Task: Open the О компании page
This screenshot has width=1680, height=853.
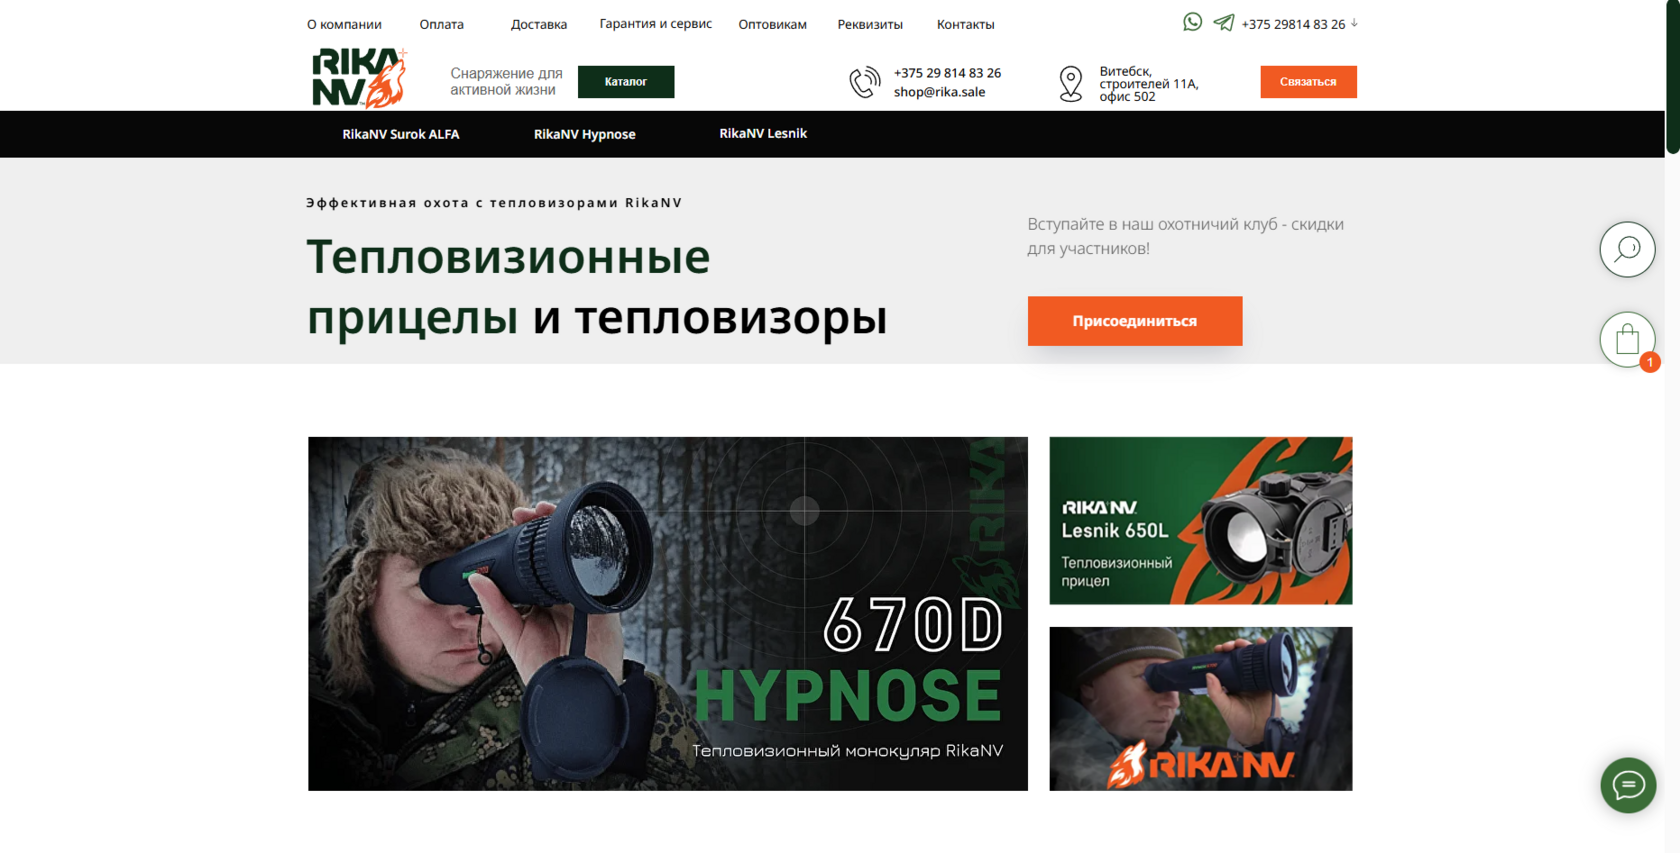Action: [344, 24]
